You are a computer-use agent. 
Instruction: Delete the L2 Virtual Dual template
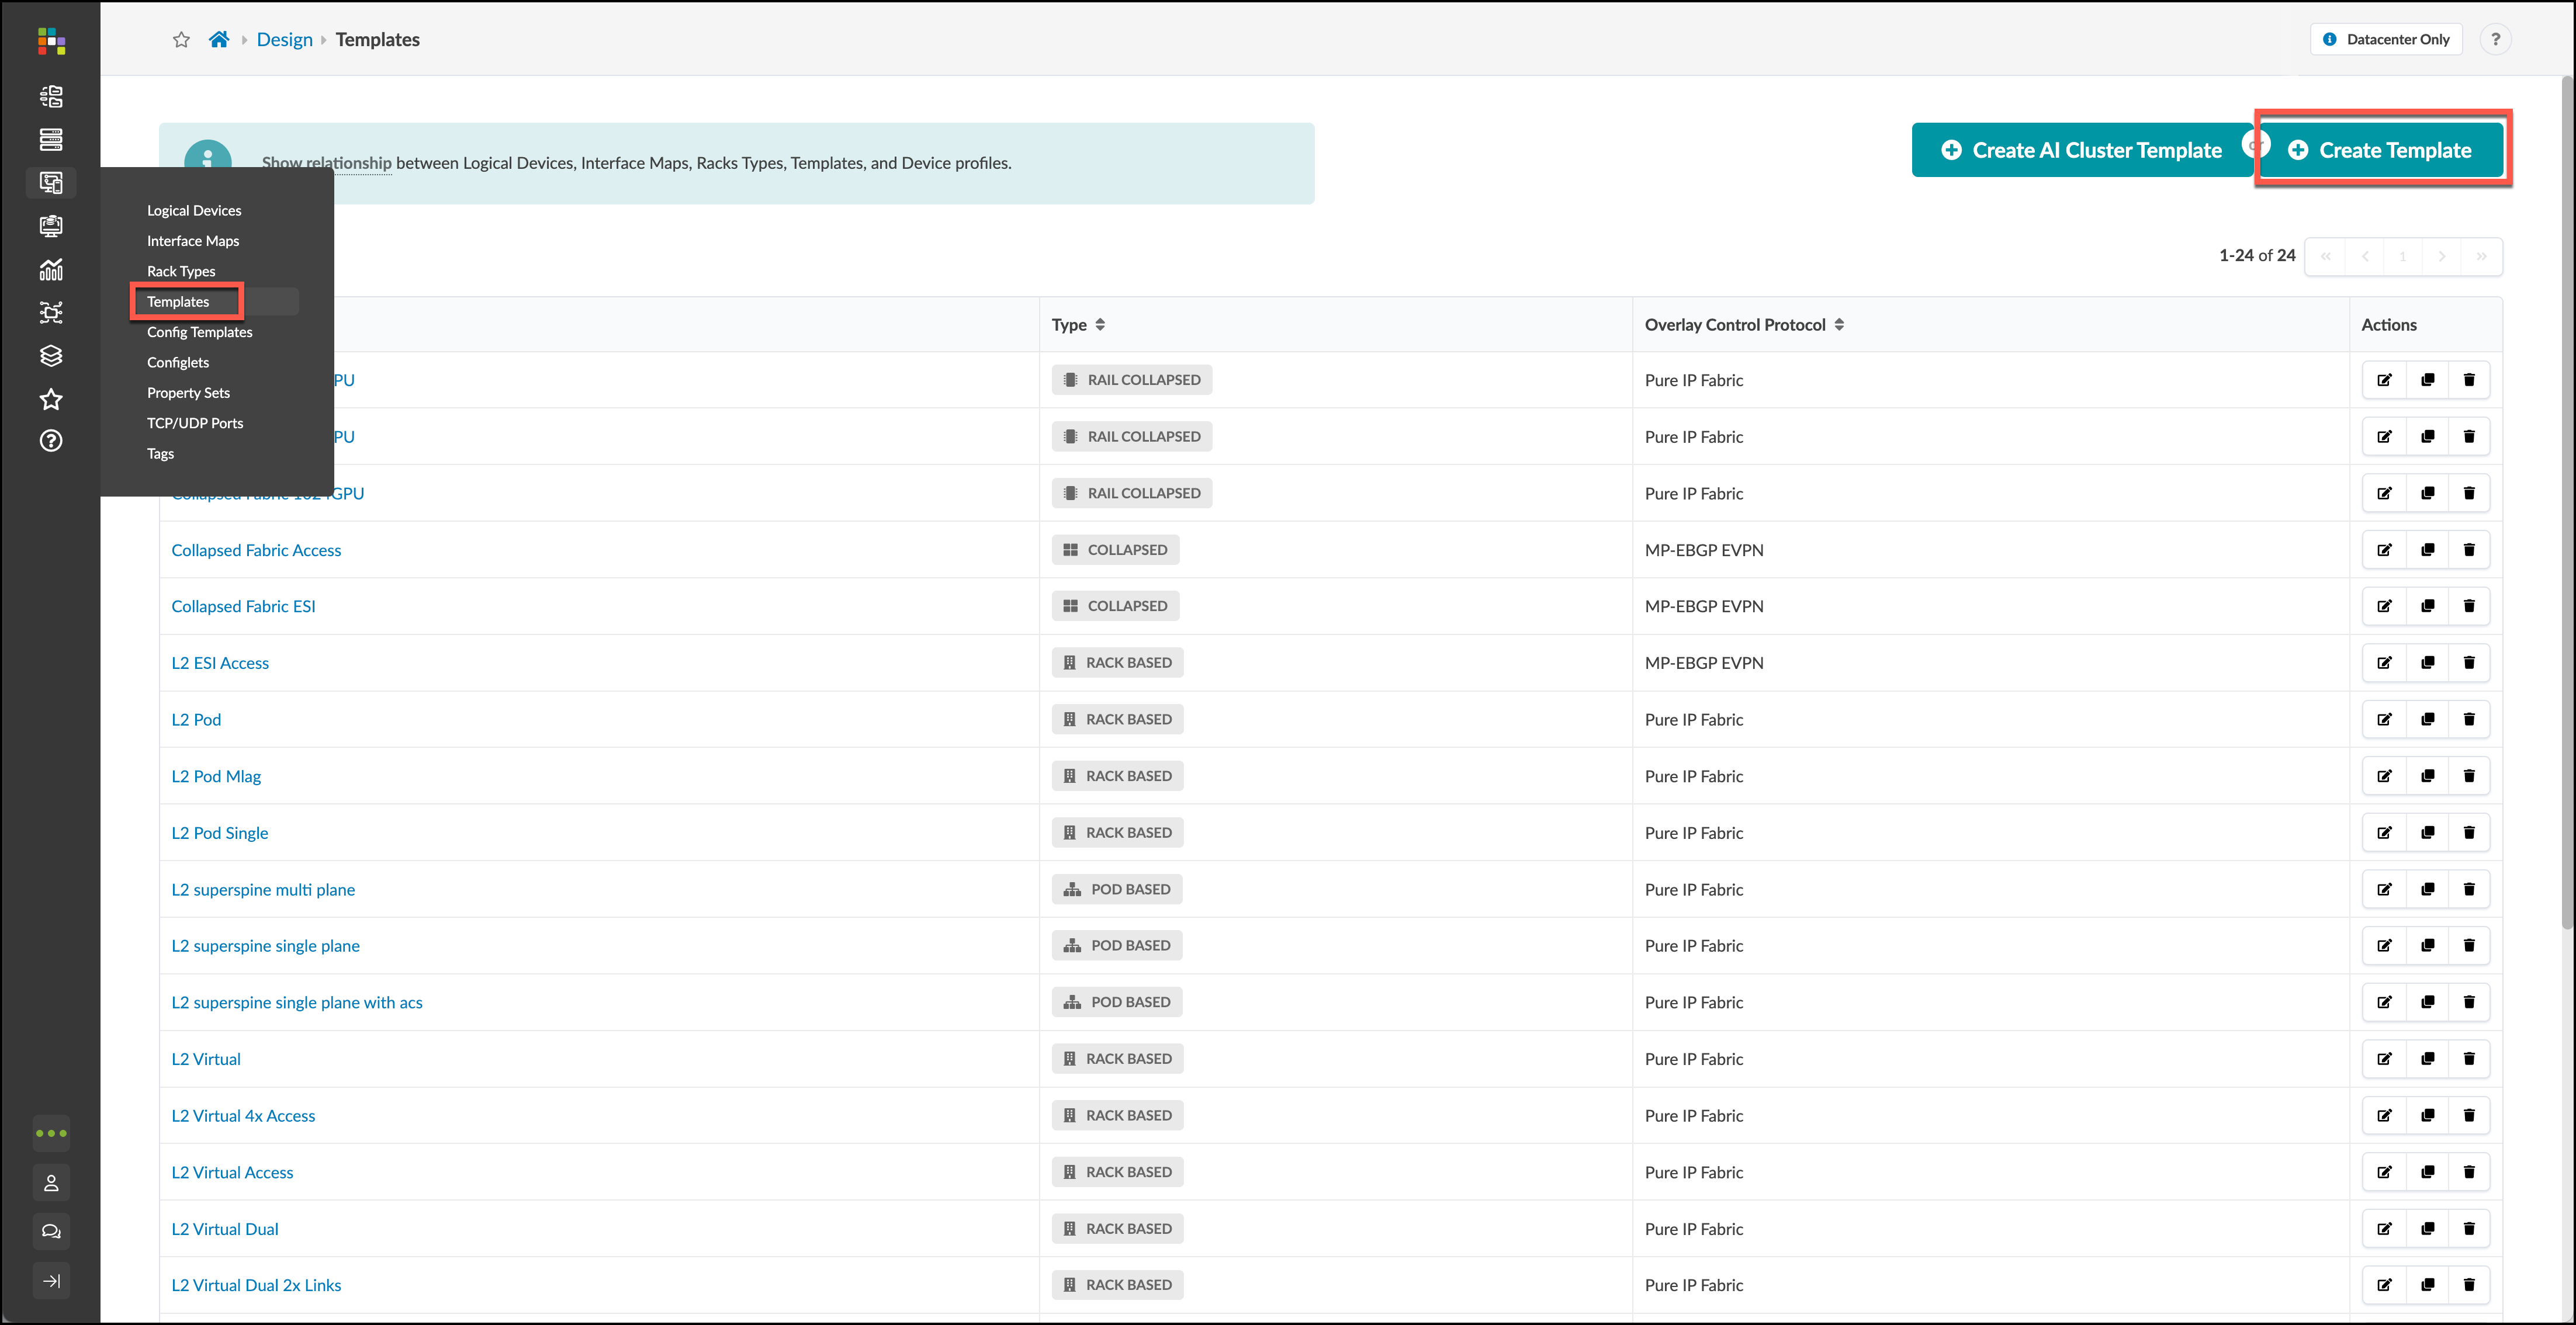coord(2469,1229)
